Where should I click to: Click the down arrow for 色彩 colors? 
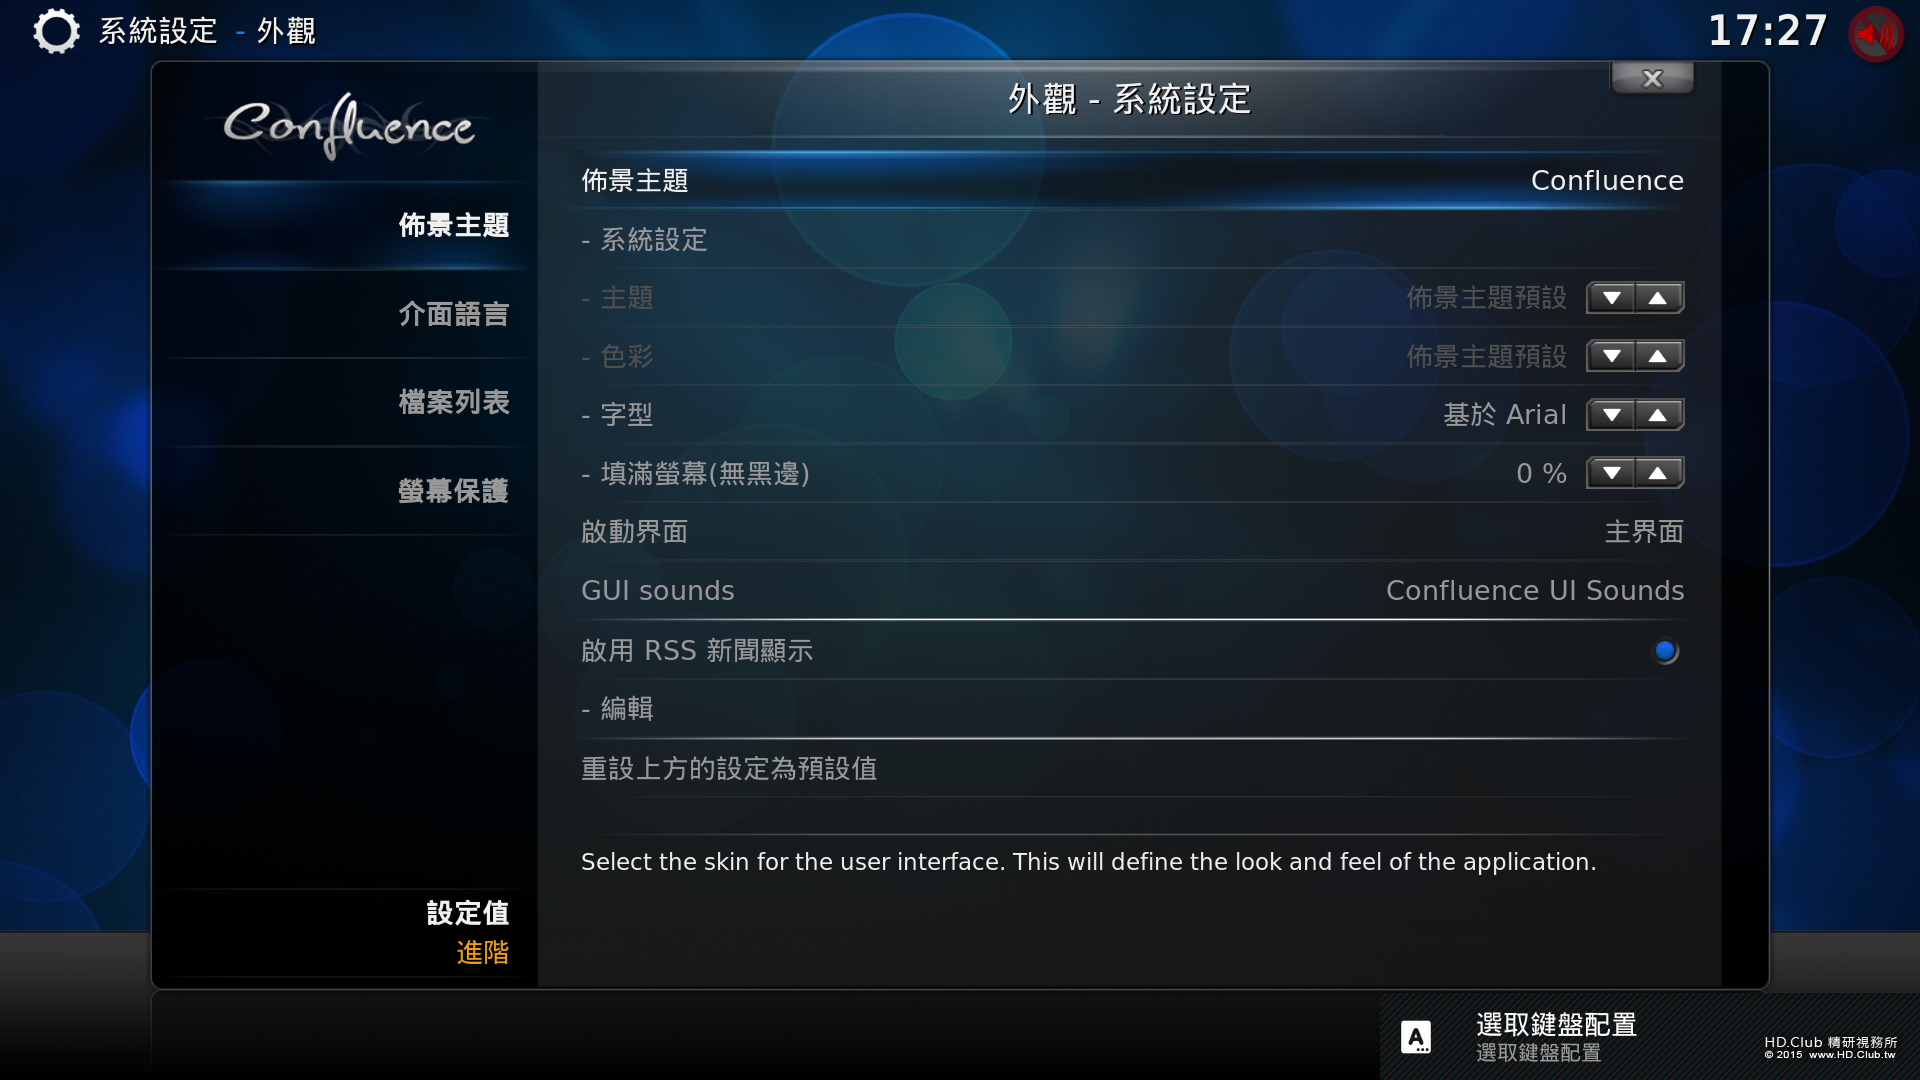(x=1611, y=356)
